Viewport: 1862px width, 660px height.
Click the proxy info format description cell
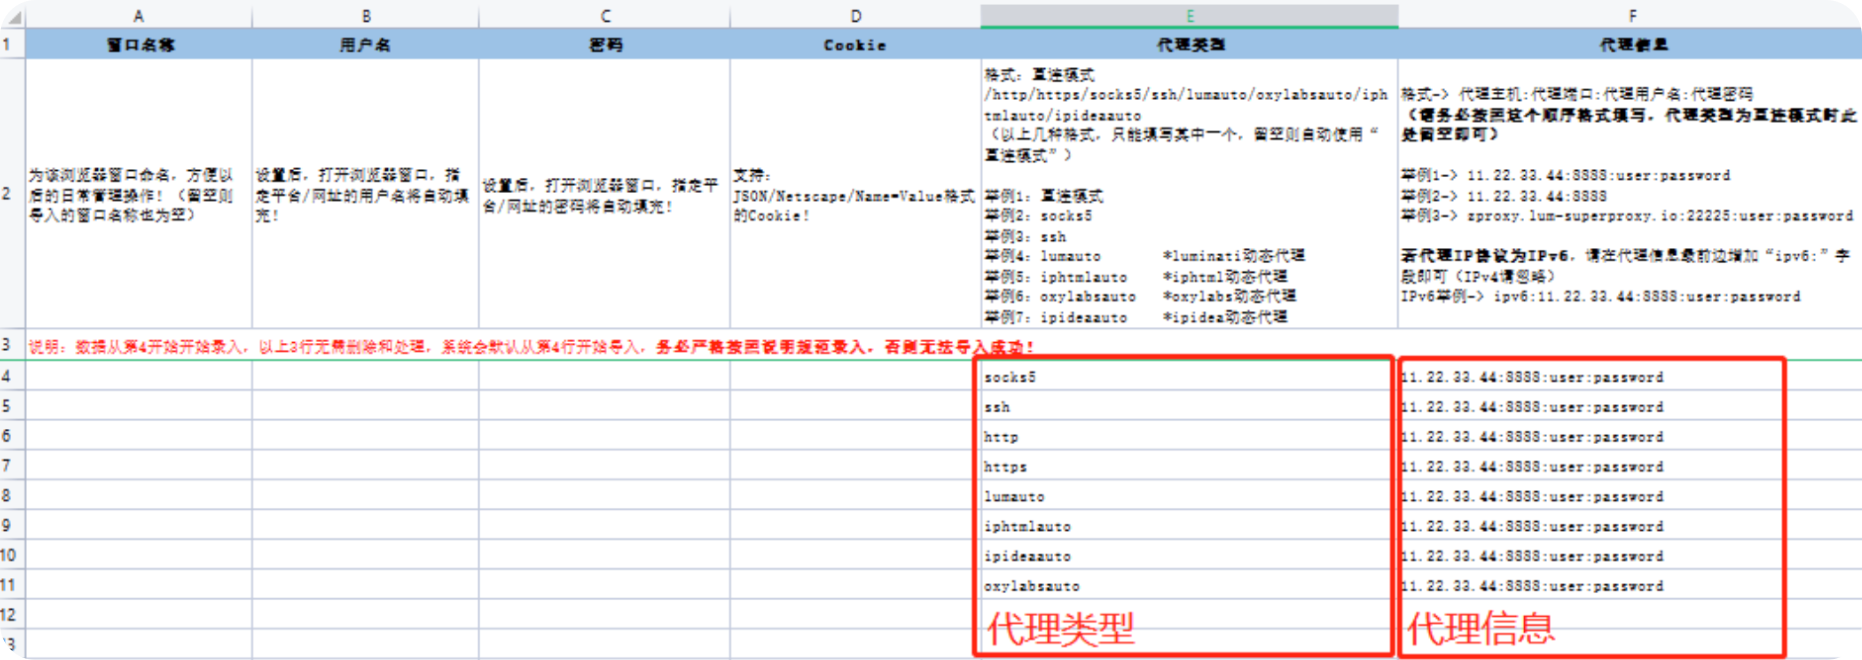coord(1631,193)
